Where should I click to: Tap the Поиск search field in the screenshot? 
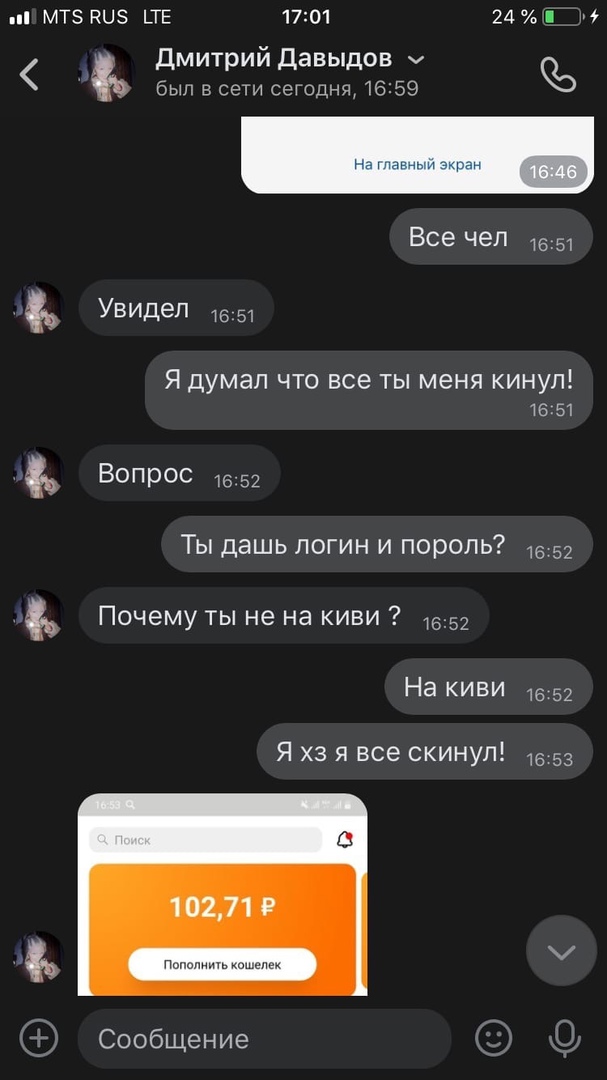(205, 840)
